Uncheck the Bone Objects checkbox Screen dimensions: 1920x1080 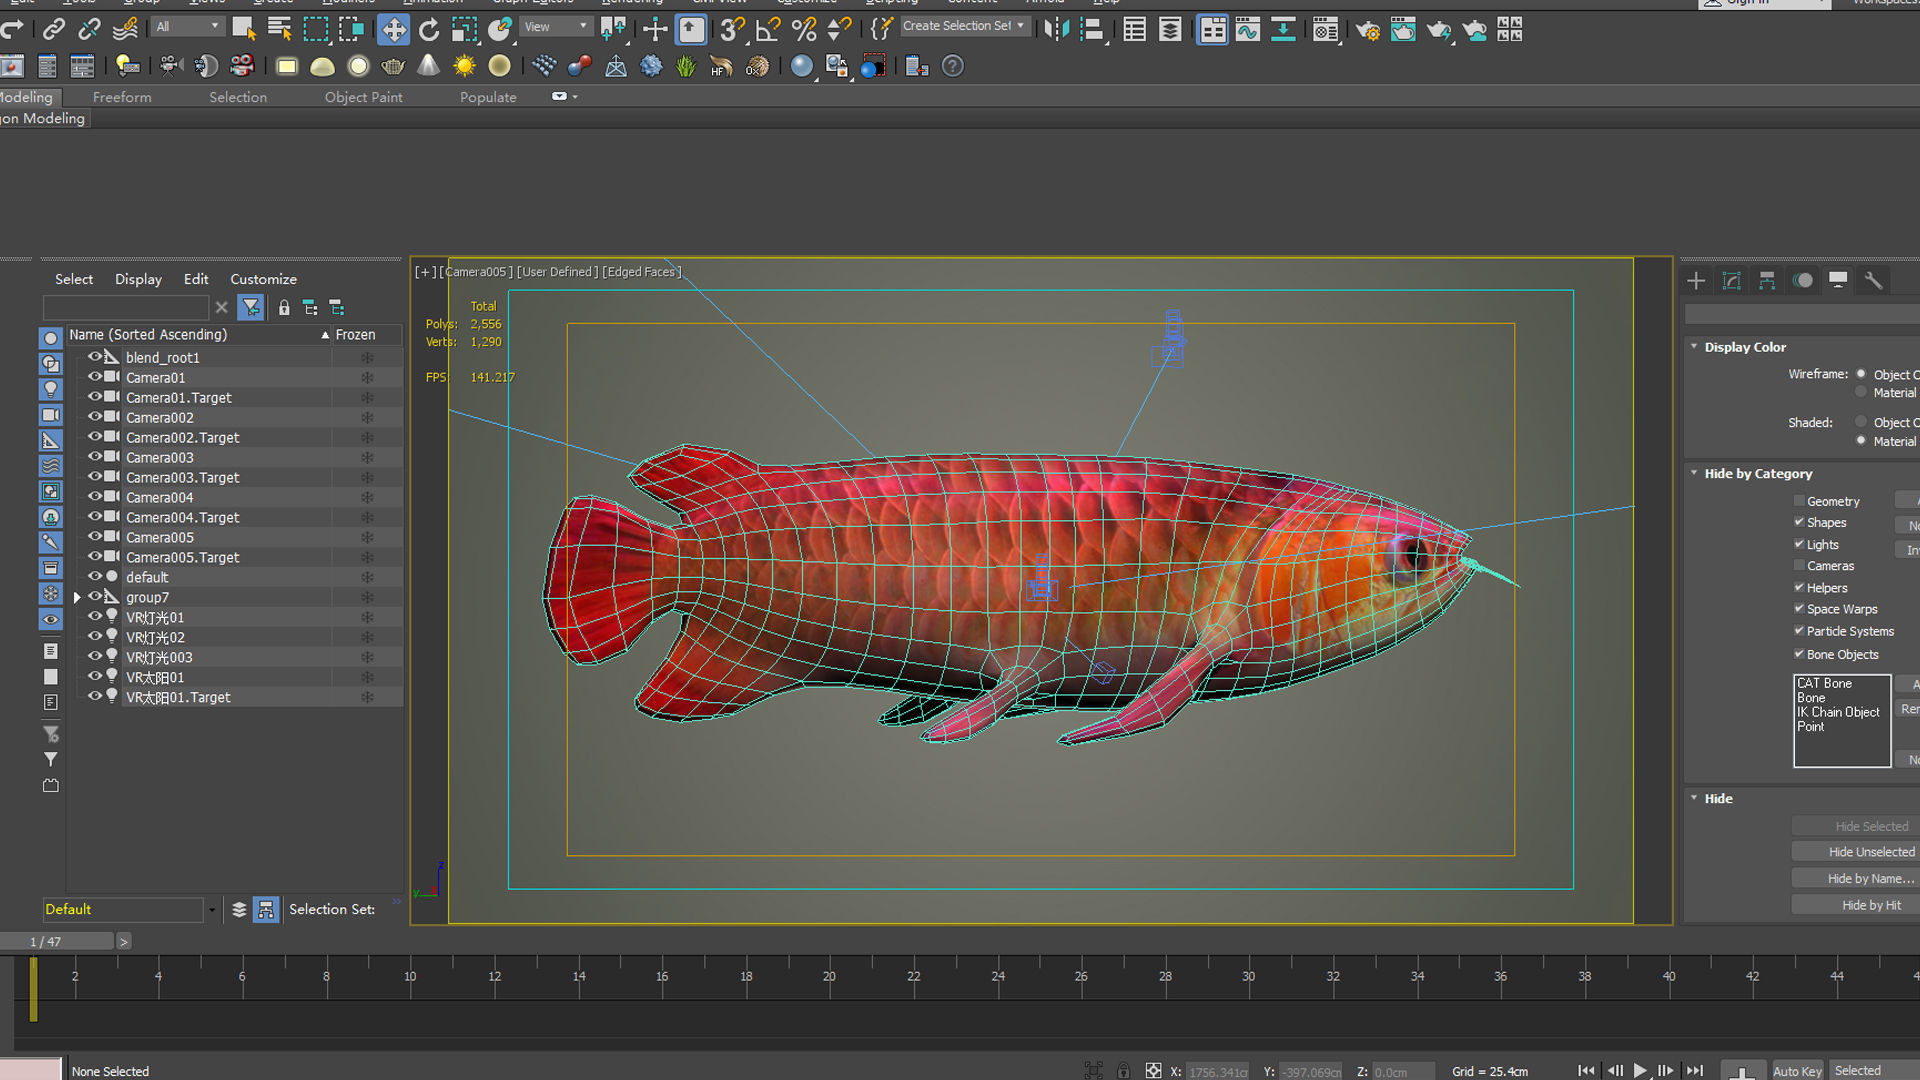point(1799,654)
